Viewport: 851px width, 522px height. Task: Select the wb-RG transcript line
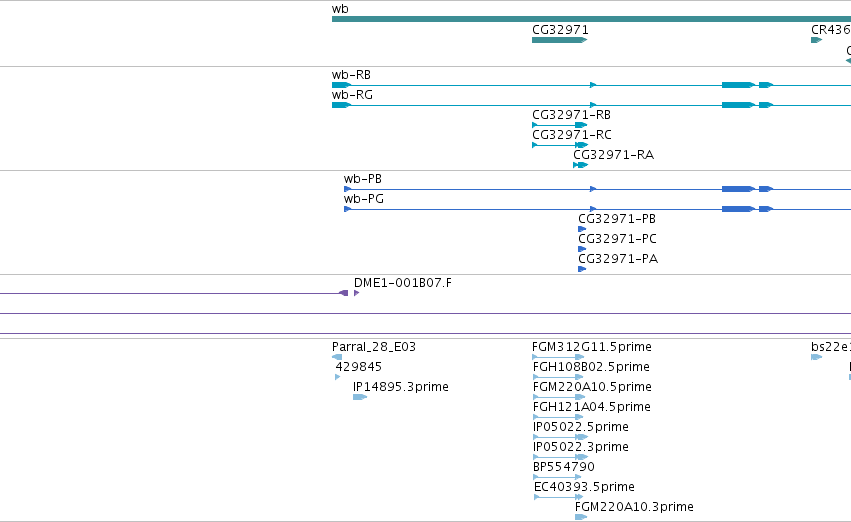tap(591, 105)
